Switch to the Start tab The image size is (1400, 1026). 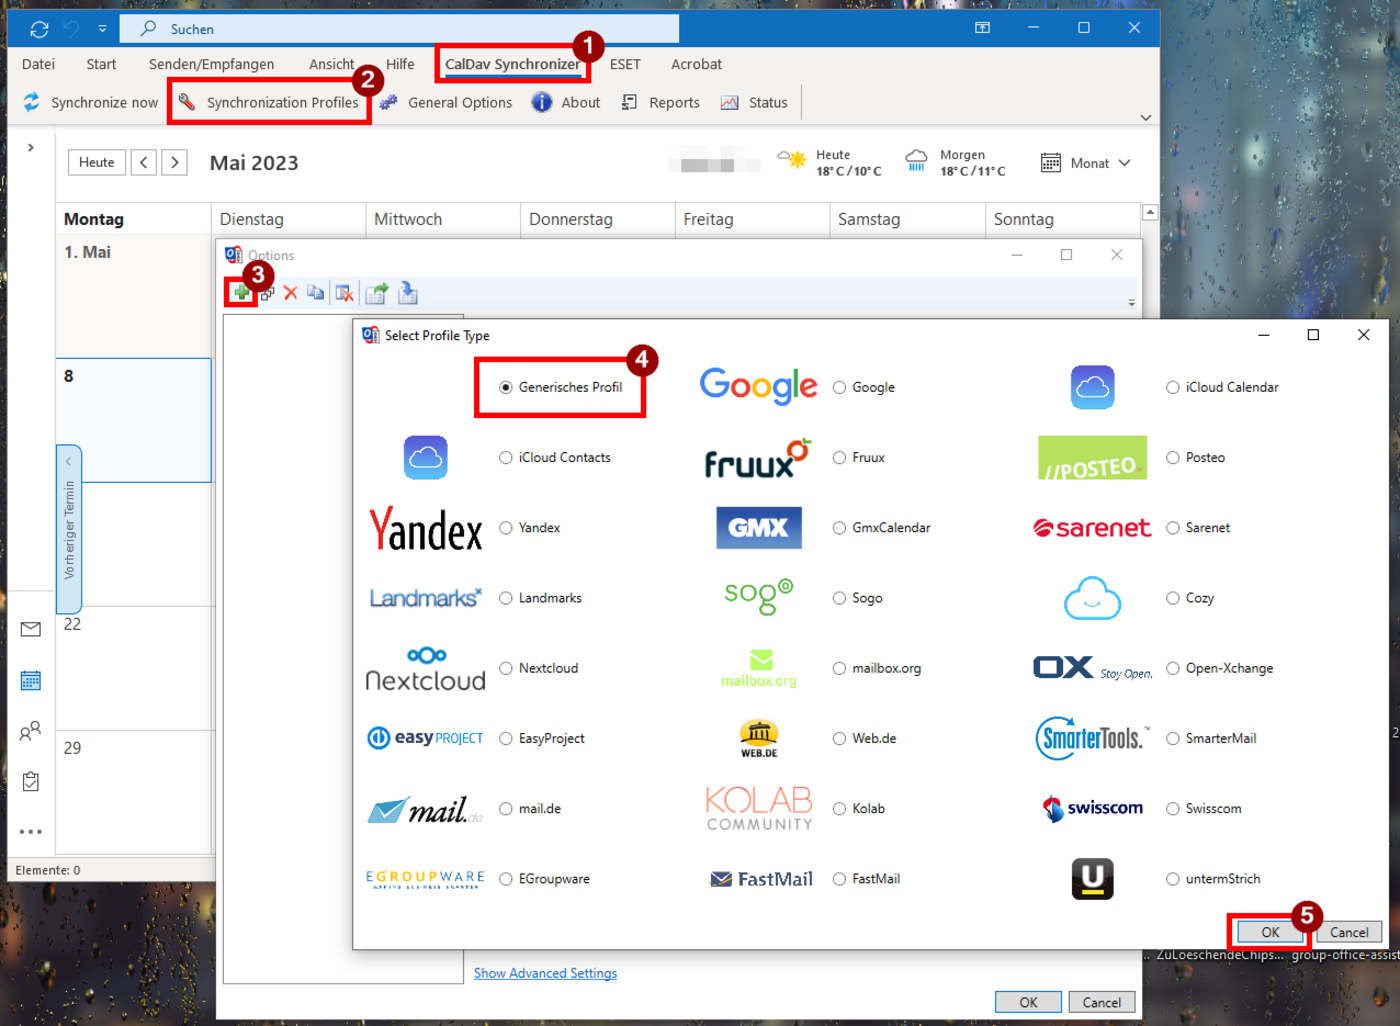tap(101, 64)
